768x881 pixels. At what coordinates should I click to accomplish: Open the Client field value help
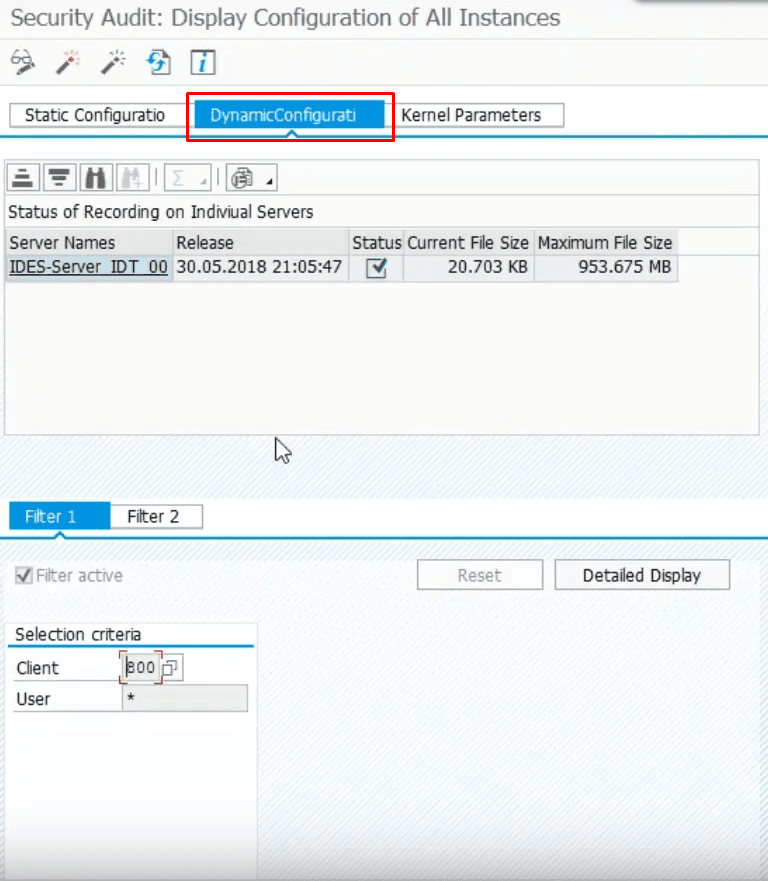pyautogui.click(x=171, y=668)
